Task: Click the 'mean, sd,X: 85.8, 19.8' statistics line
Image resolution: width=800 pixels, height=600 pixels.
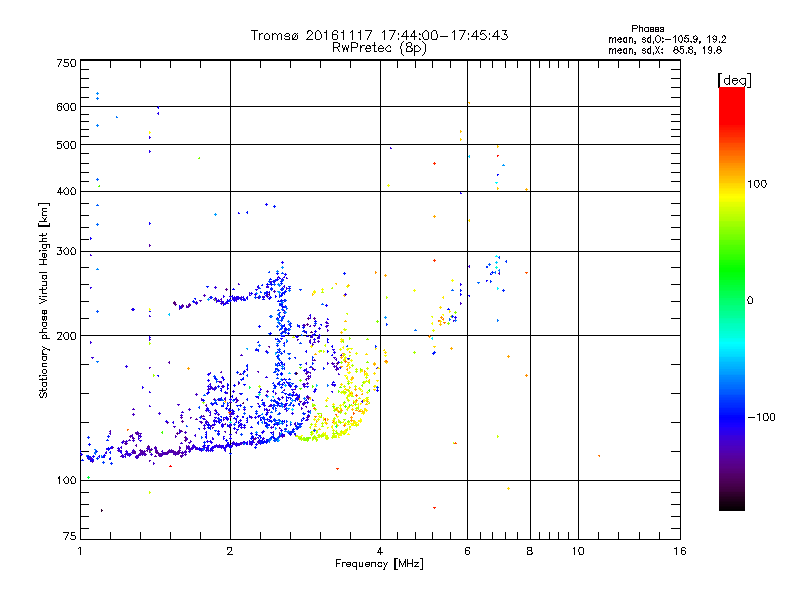Action: pos(665,50)
